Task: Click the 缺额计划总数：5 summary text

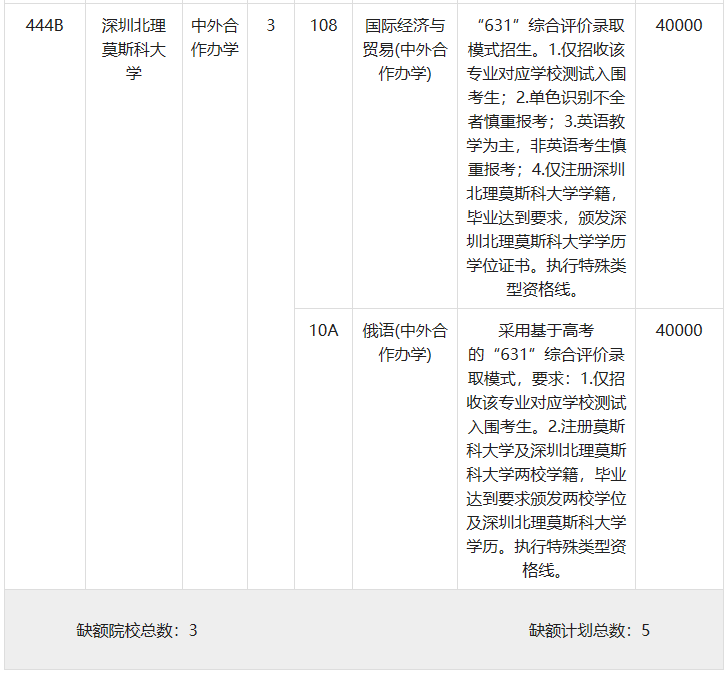Action: click(589, 630)
